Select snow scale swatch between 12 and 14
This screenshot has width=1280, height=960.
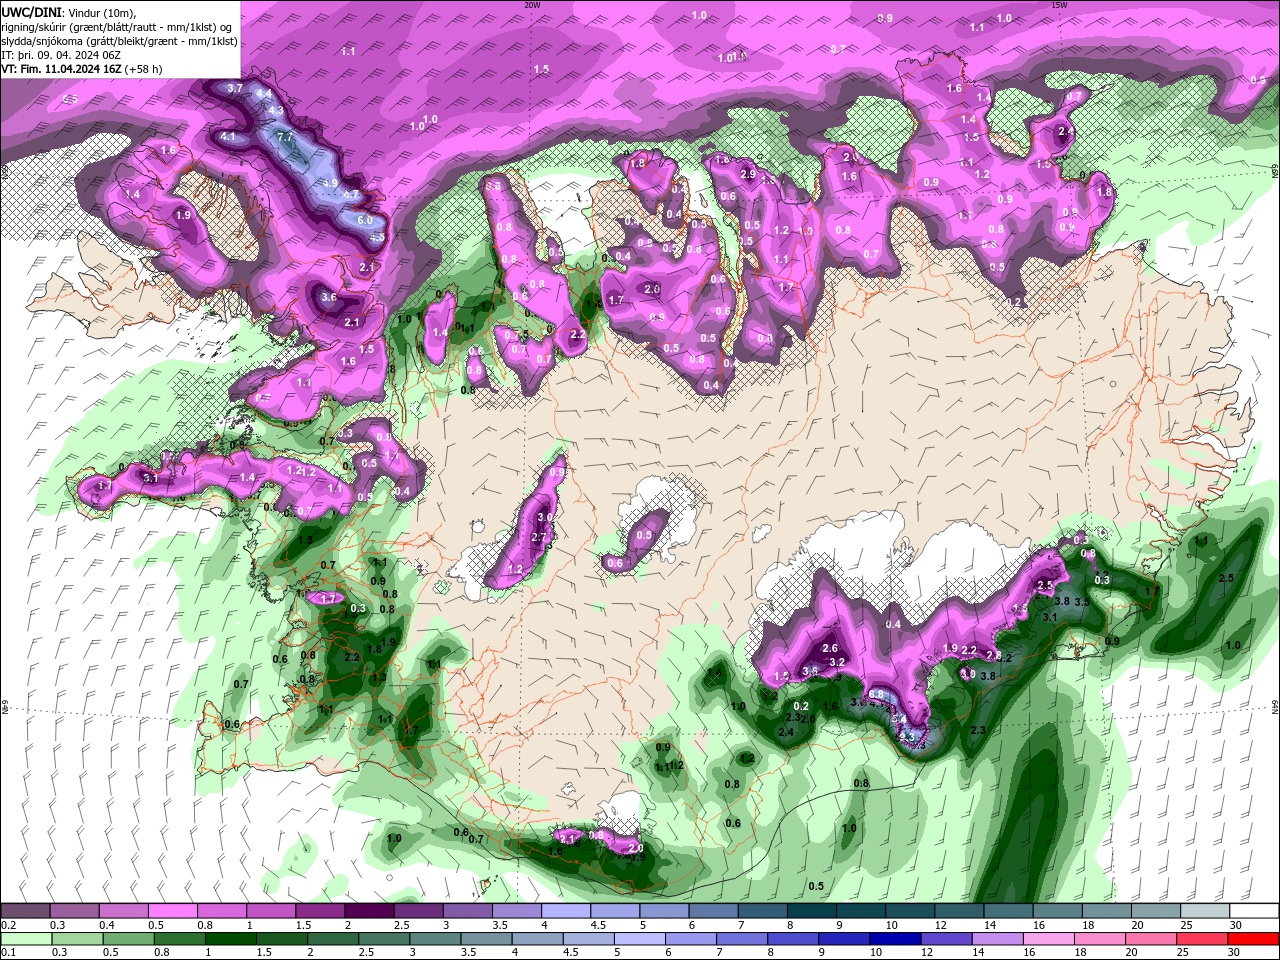click(962, 911)
